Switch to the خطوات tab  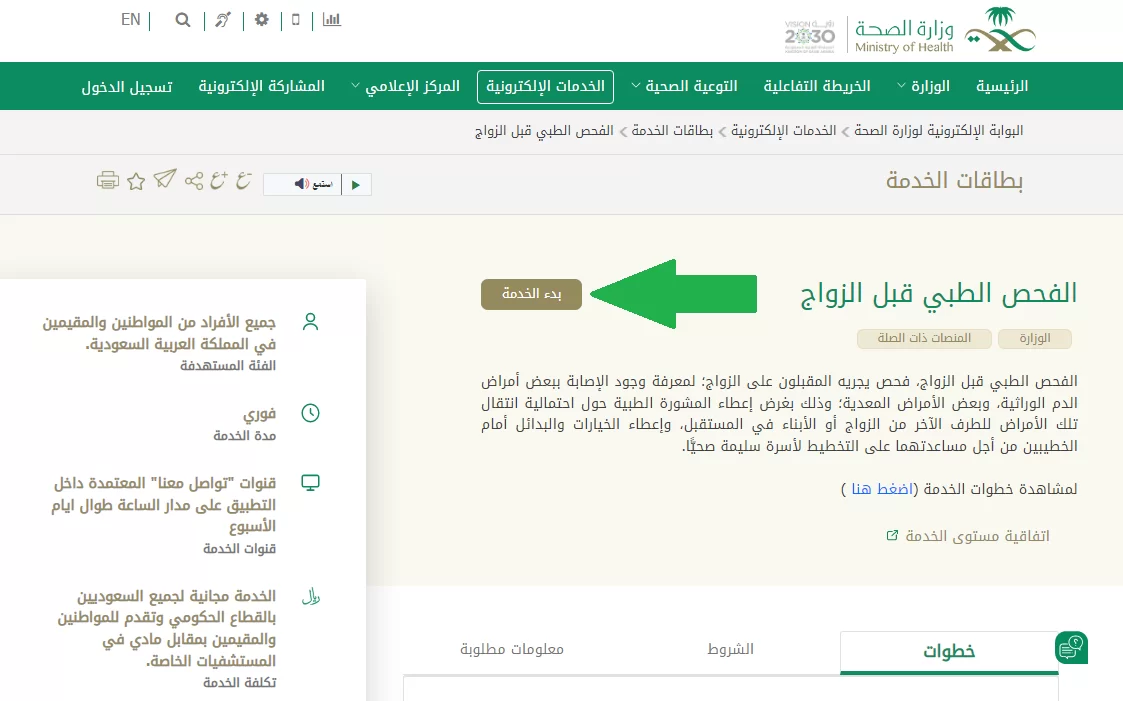948,652
